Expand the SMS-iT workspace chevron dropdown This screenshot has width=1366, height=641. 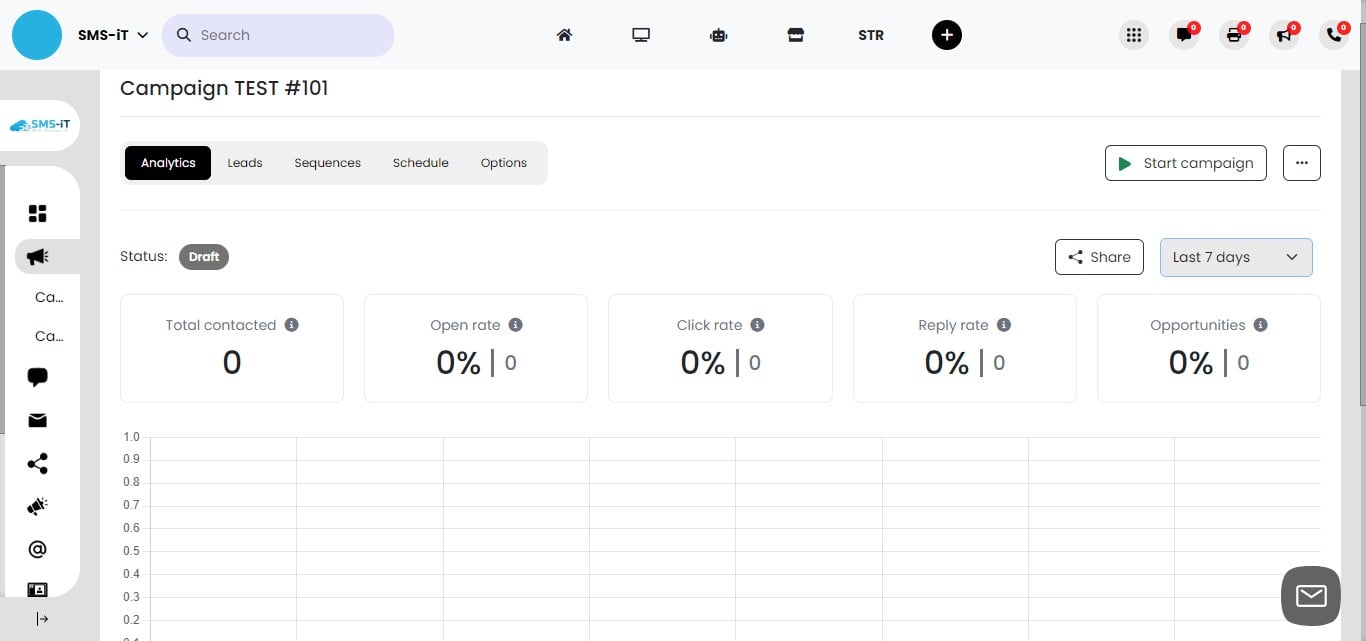tap(143, 34)
